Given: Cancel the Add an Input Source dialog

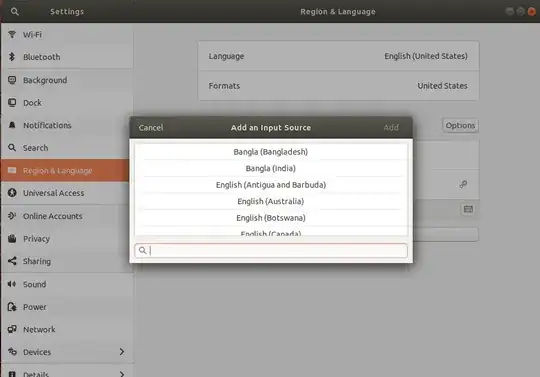Looking at the screenshot, I should pyautogui.click(x=151, y=128).
